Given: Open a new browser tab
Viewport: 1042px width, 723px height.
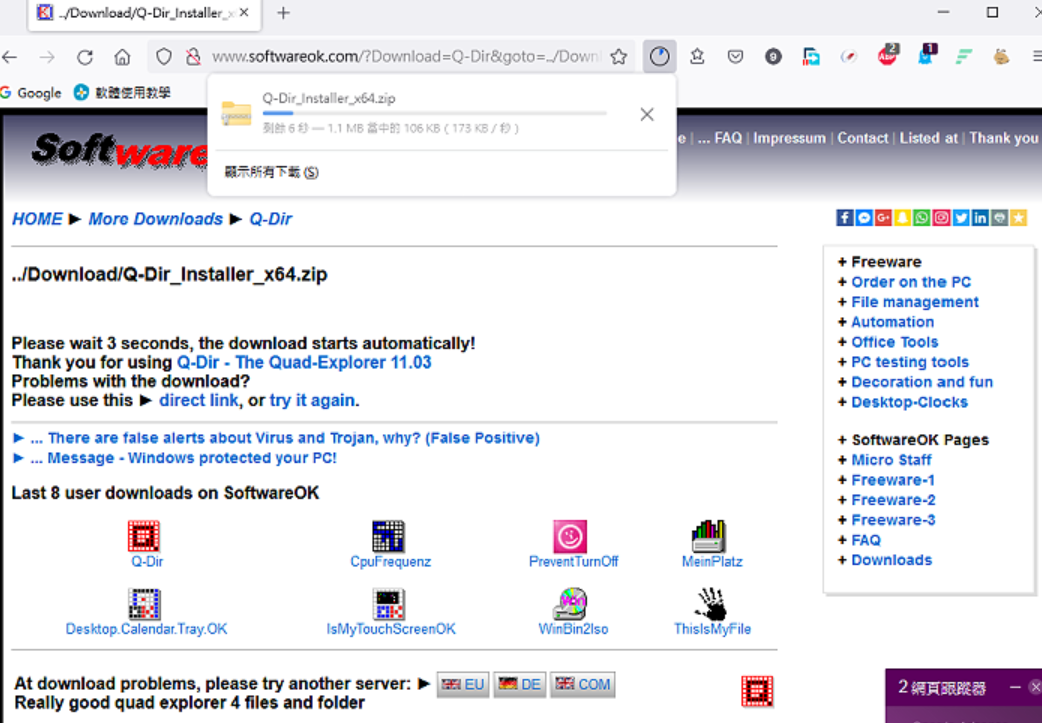Looking at the screenshot, I should tap(283, 13).
